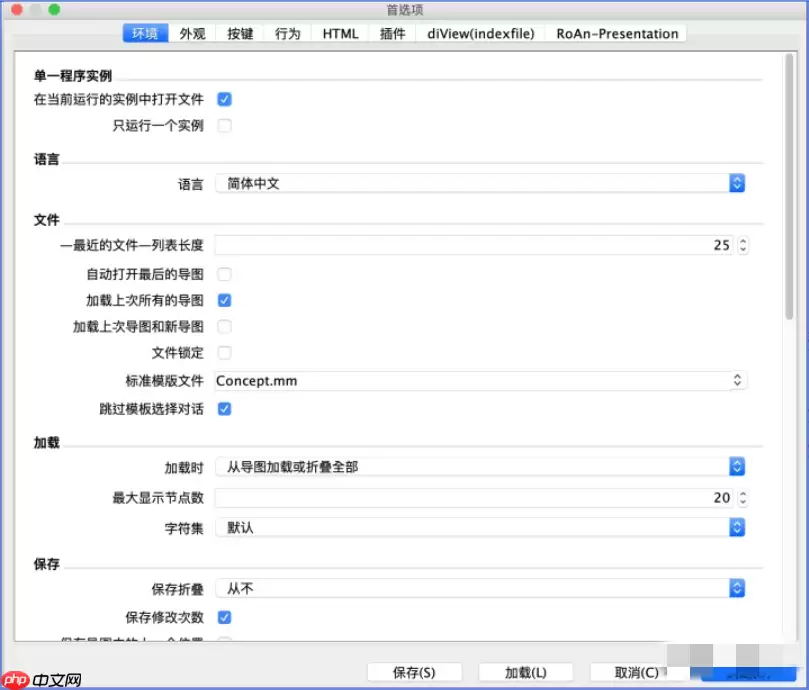Viewport: 809px width, 690px height.
Task: Select the HTML tab
Action: 339,33
